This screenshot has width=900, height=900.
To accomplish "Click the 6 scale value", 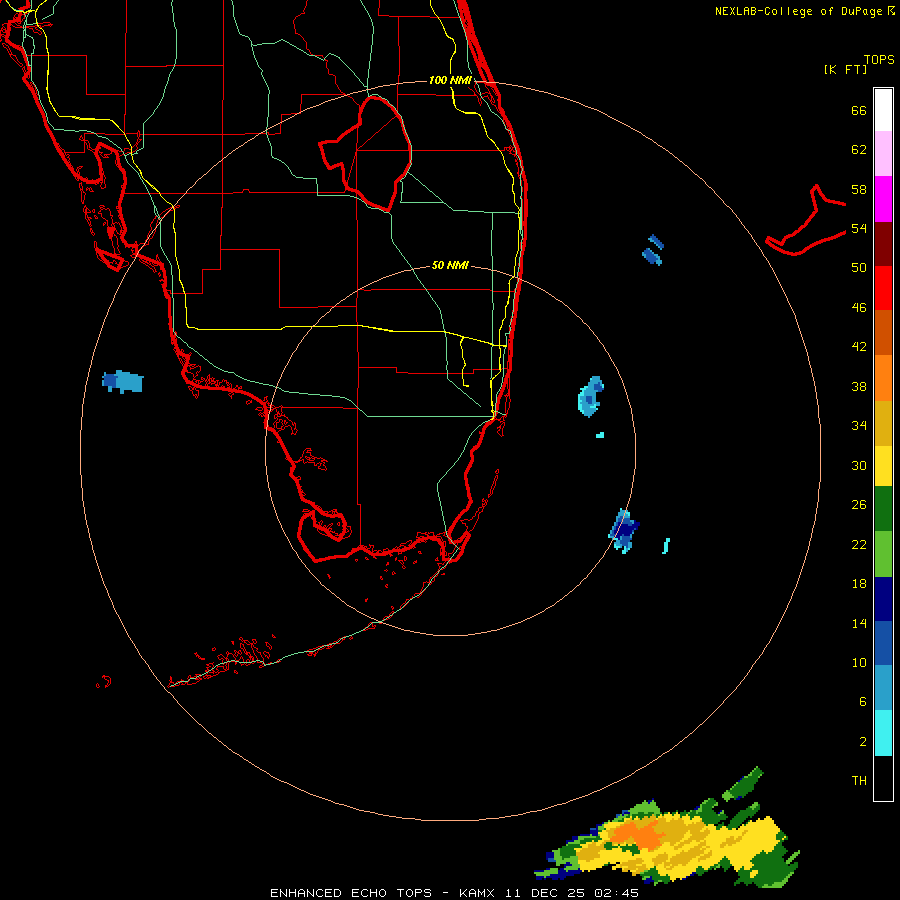I will (x=862, y=702).
